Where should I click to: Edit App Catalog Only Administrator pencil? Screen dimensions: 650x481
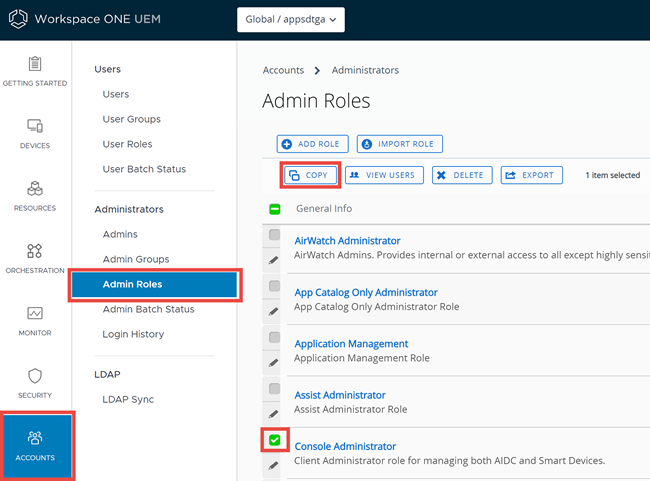pos(273,311)
